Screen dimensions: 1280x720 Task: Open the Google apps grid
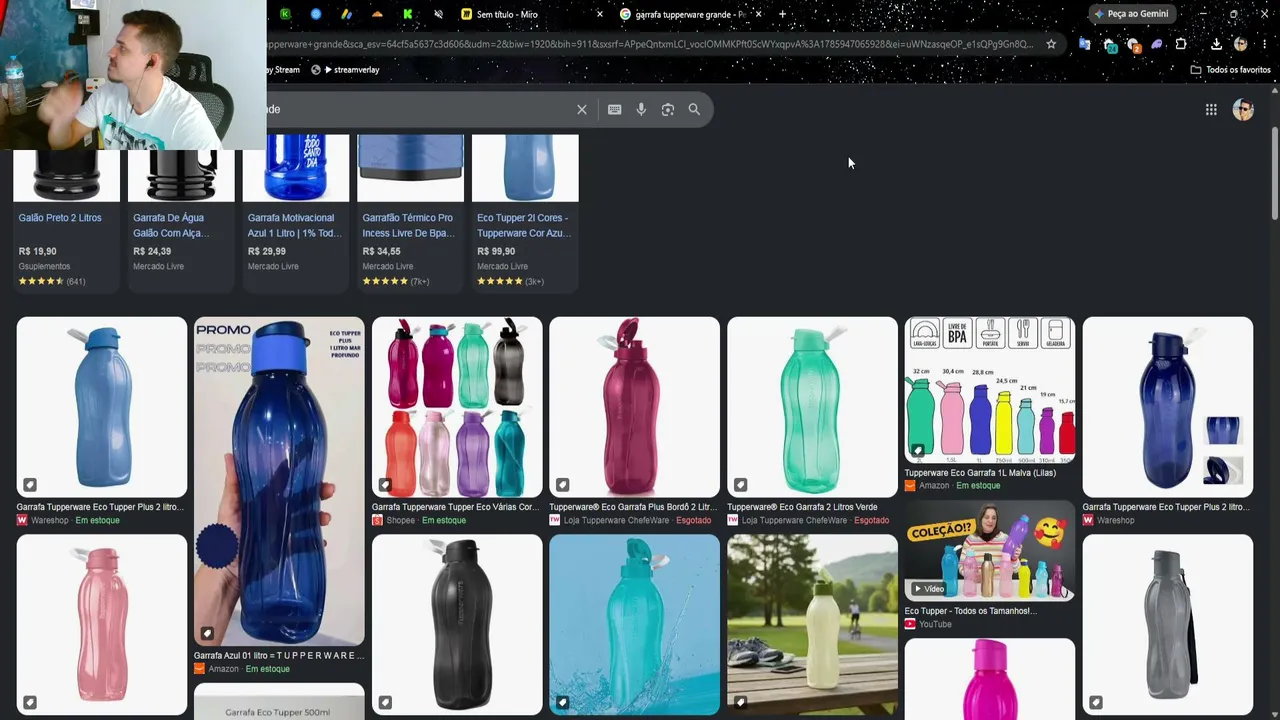coord(1211,110)
